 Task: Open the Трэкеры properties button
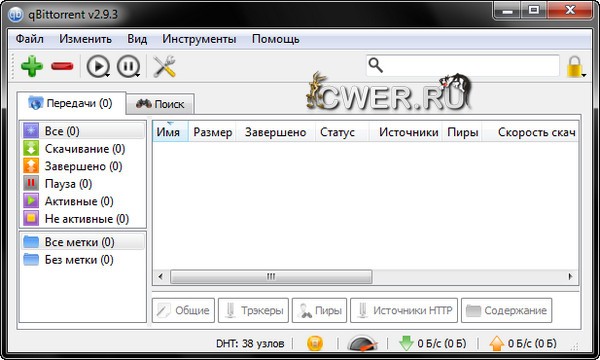pyautogui.click(x=253, y=310)
